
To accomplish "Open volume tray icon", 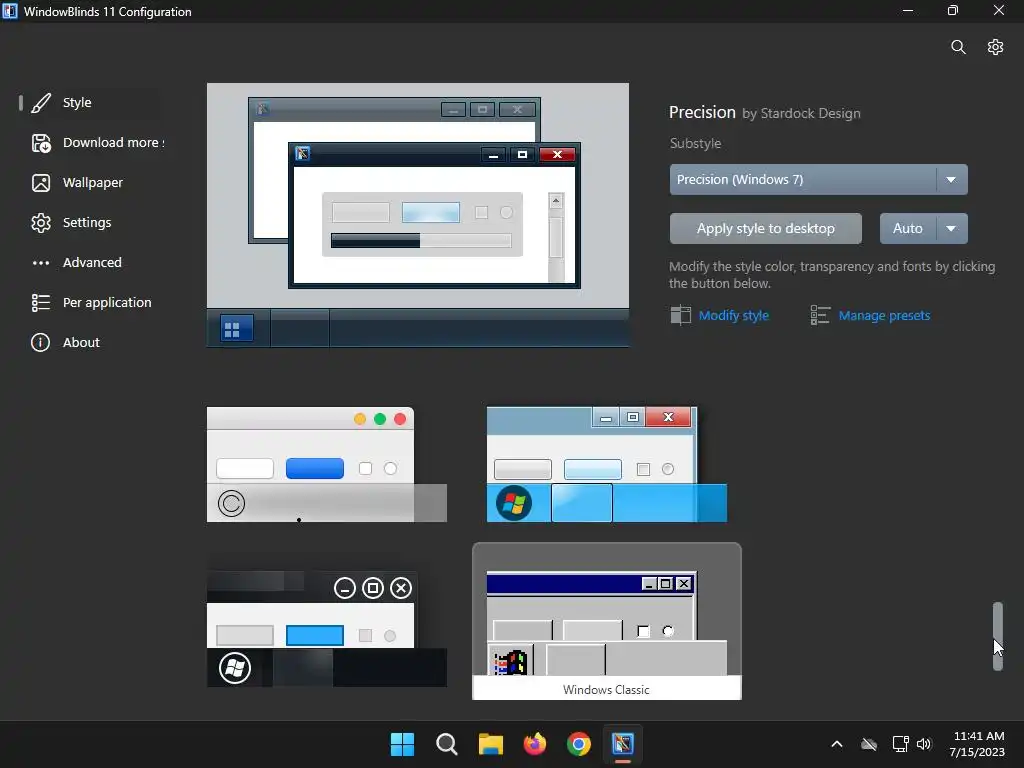I will pyautogui.click(x=923, y=744).
